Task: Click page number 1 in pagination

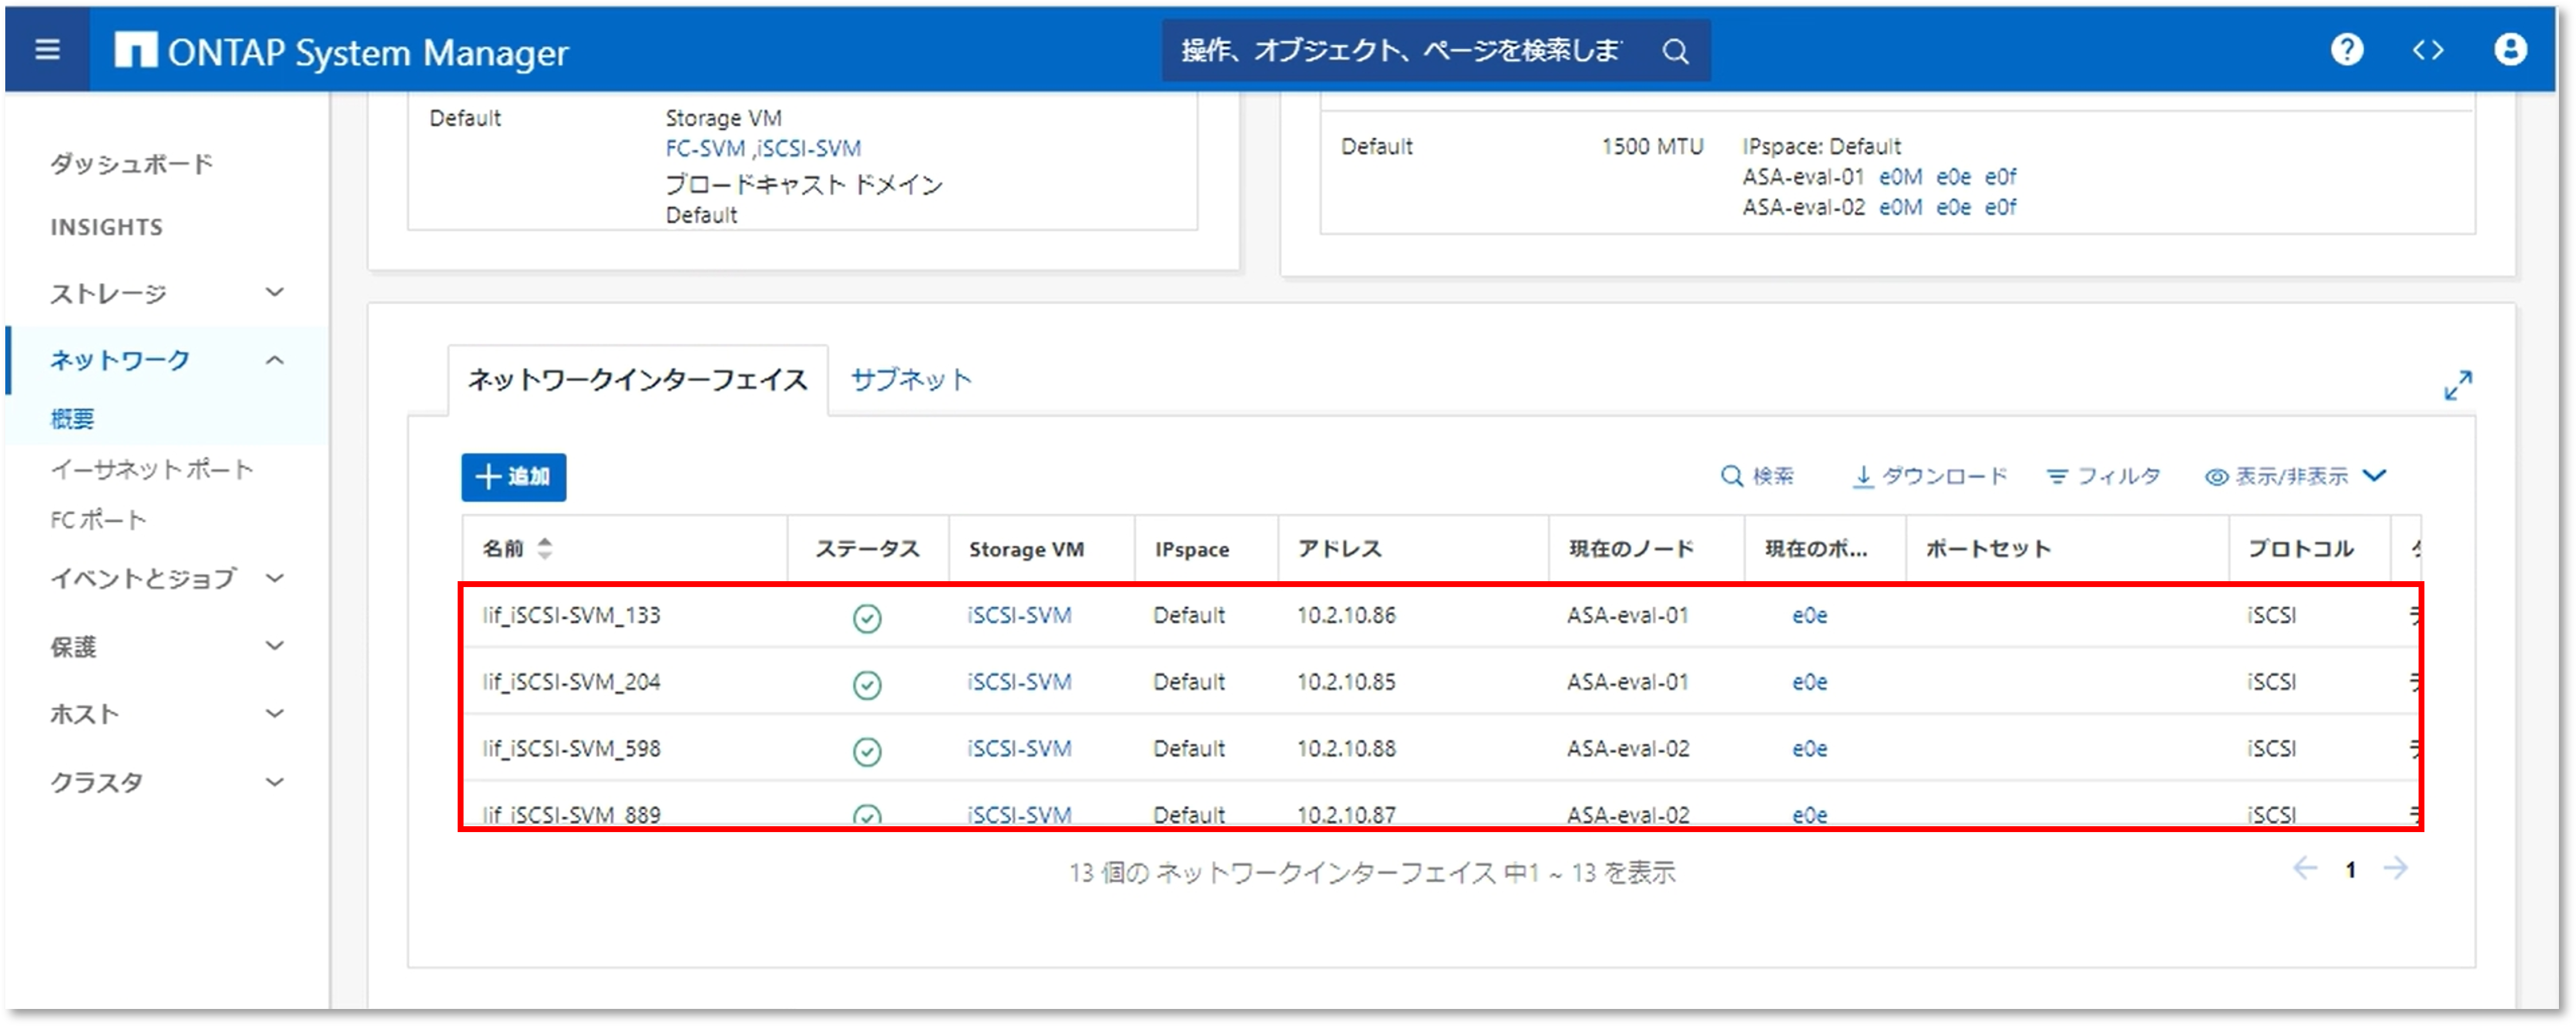Action: pos(2350,870)
